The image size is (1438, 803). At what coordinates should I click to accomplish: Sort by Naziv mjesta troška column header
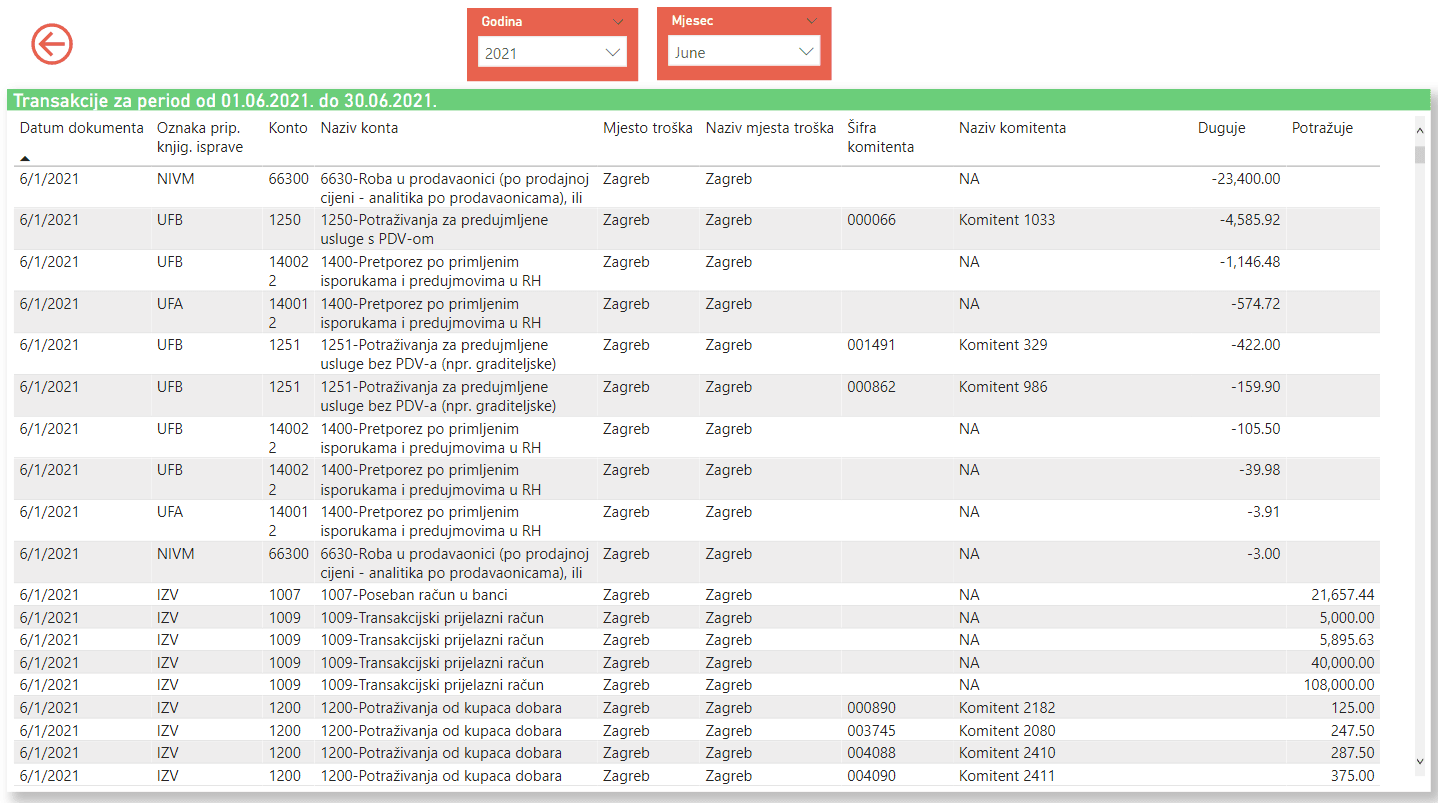[770, 128]
